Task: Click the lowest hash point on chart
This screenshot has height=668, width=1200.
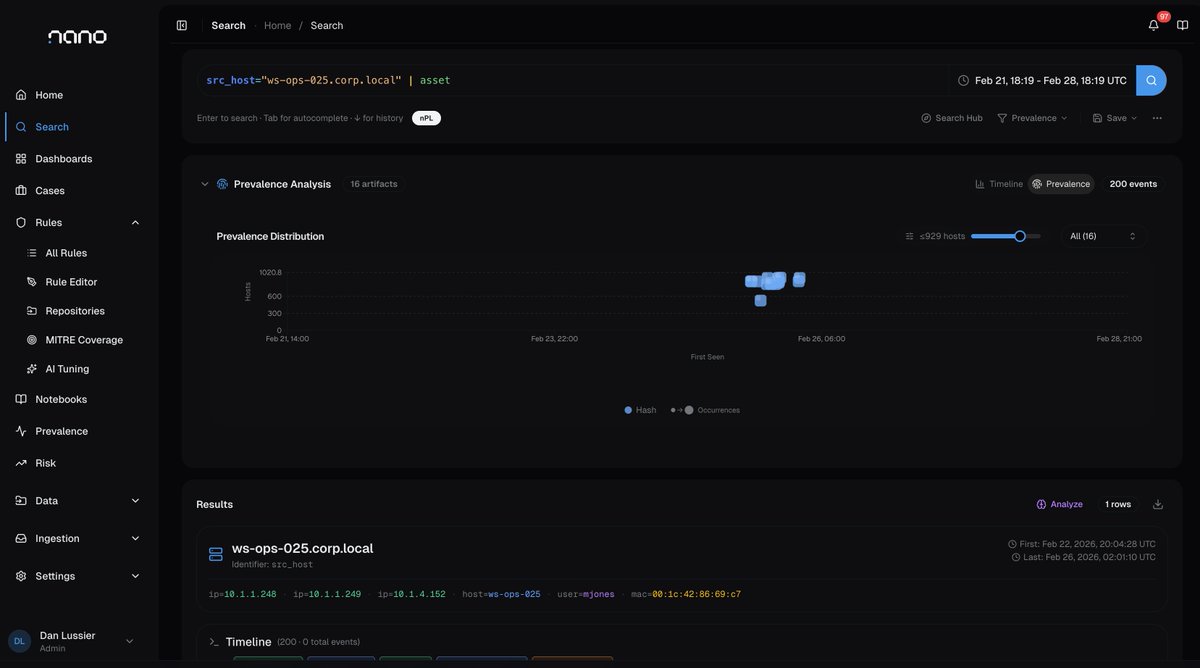Action: pyautogui.click(x=760, y=301)
